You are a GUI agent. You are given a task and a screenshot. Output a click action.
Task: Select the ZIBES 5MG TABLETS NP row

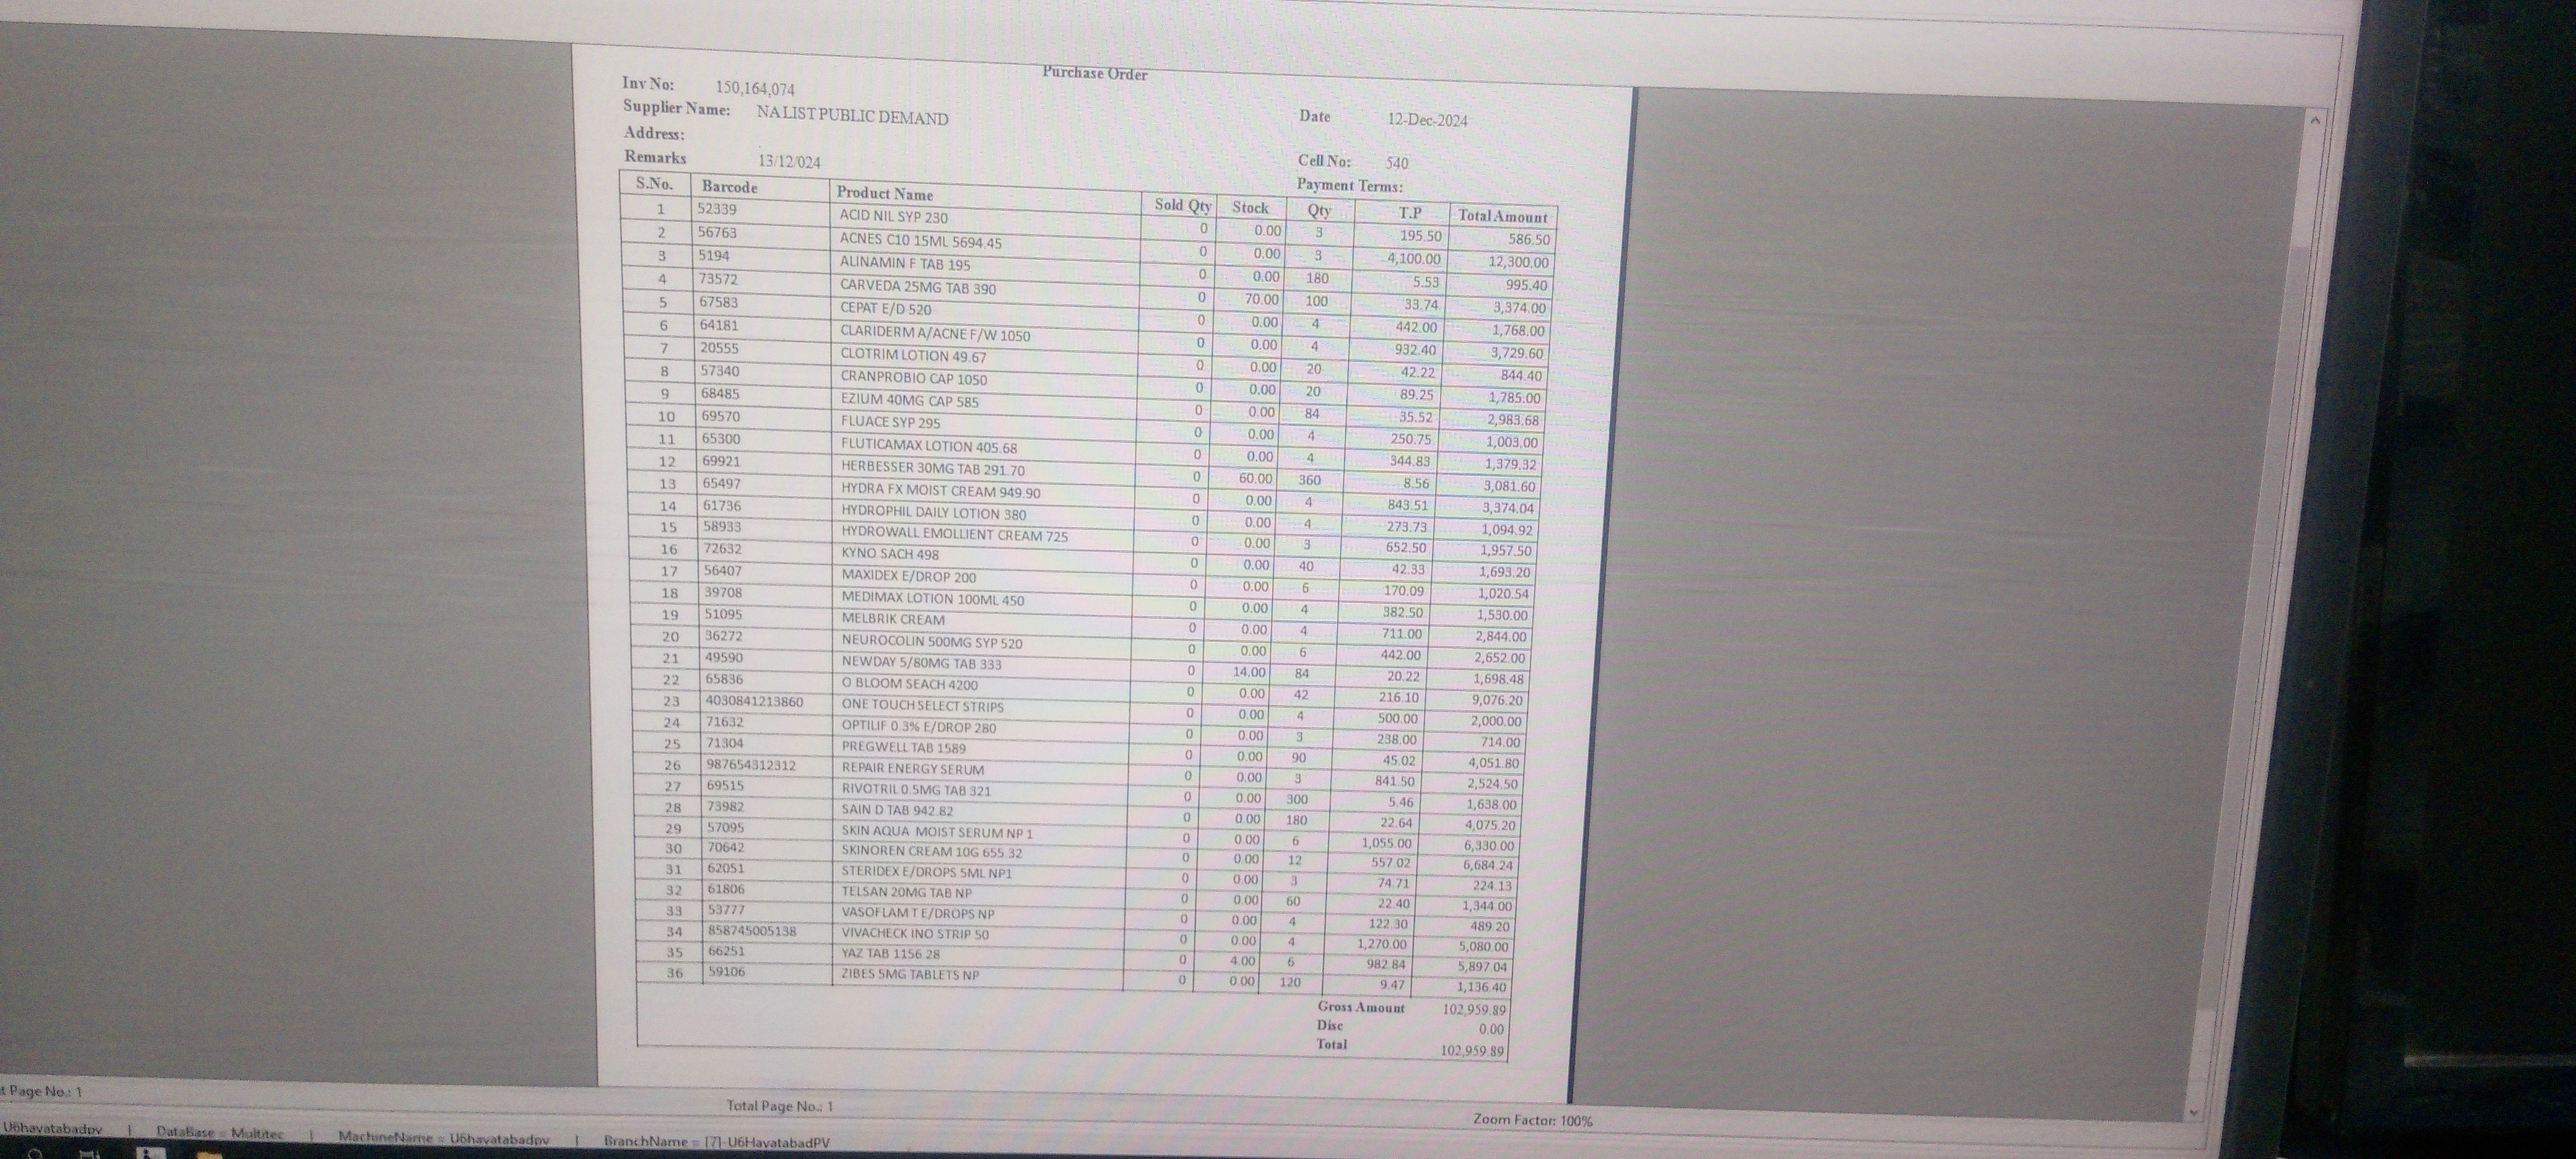click(x=909, y=974)
